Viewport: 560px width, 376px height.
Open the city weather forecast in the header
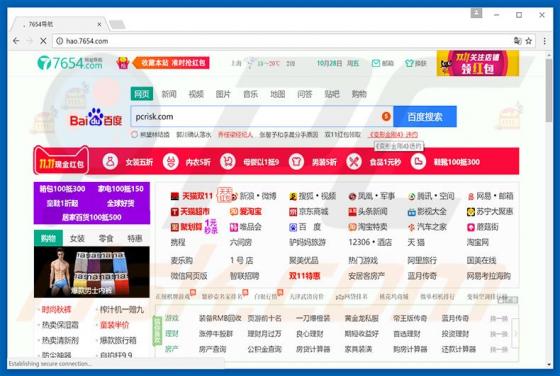point(263,63)
